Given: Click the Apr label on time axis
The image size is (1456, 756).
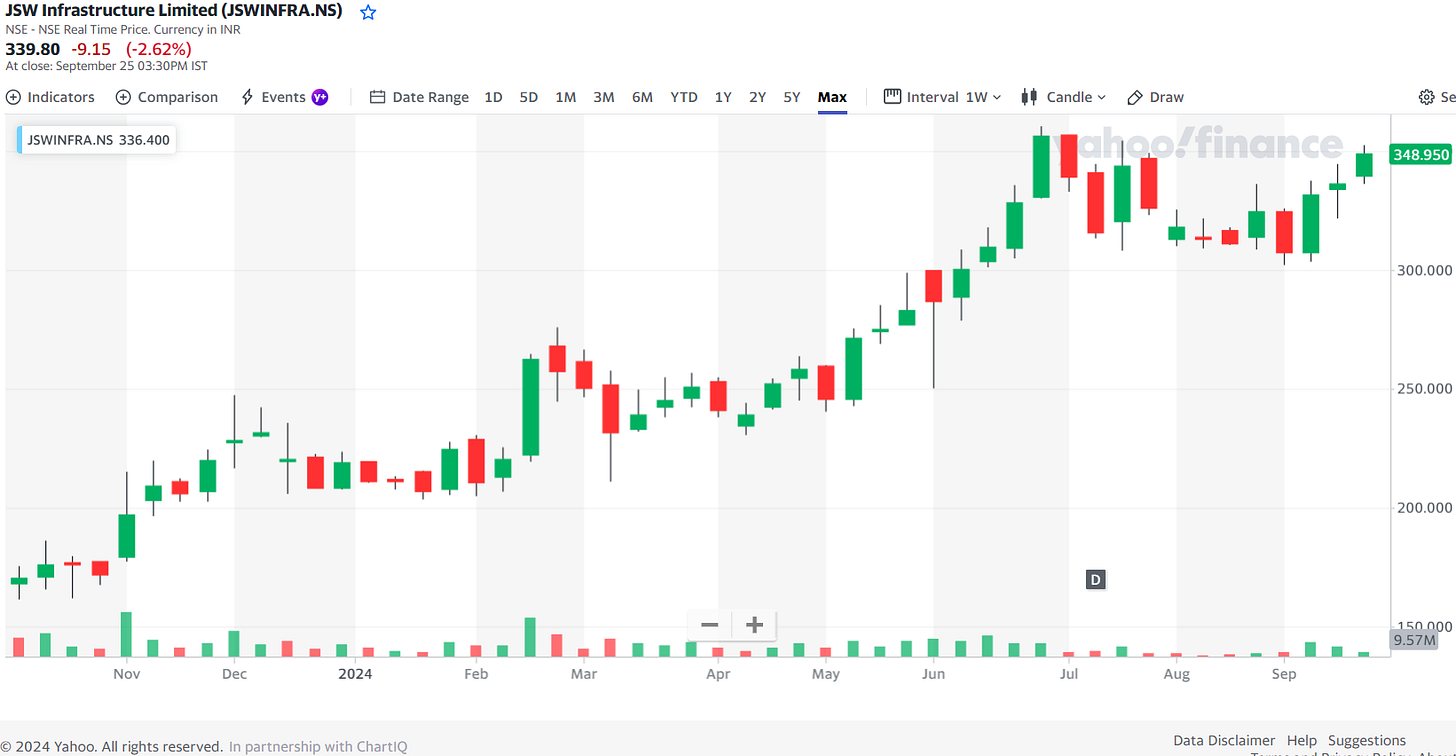Looking at the screenshot, I should (718, 674).
